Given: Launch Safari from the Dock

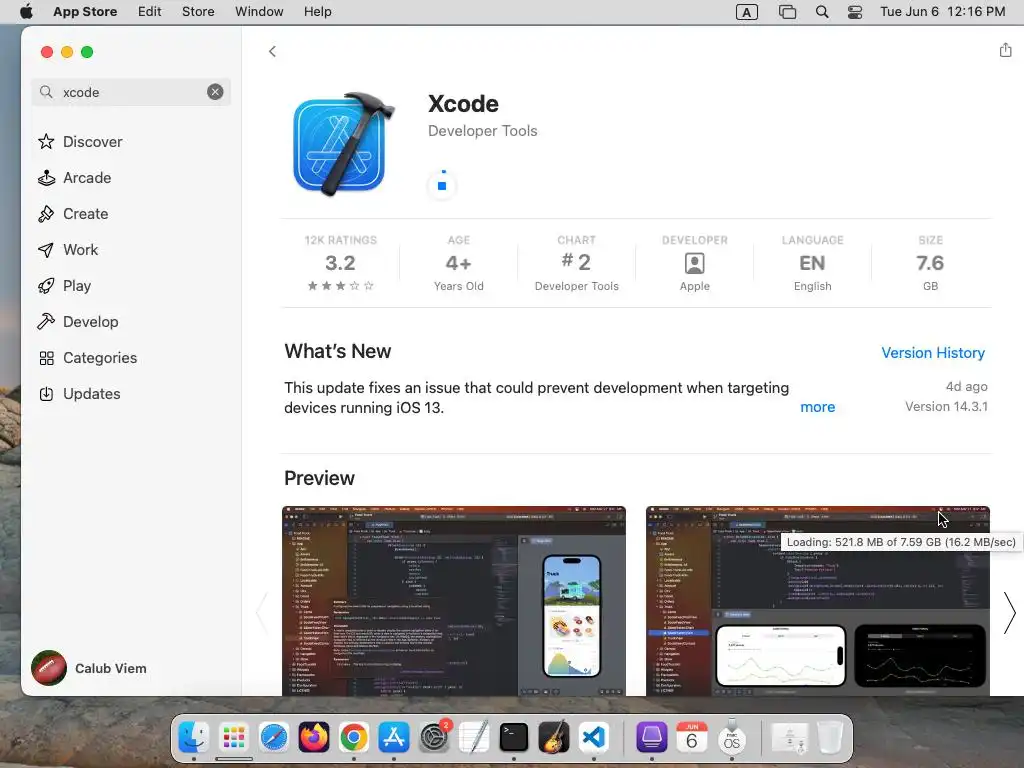Looking at the screenshot, I should (274, 737).
